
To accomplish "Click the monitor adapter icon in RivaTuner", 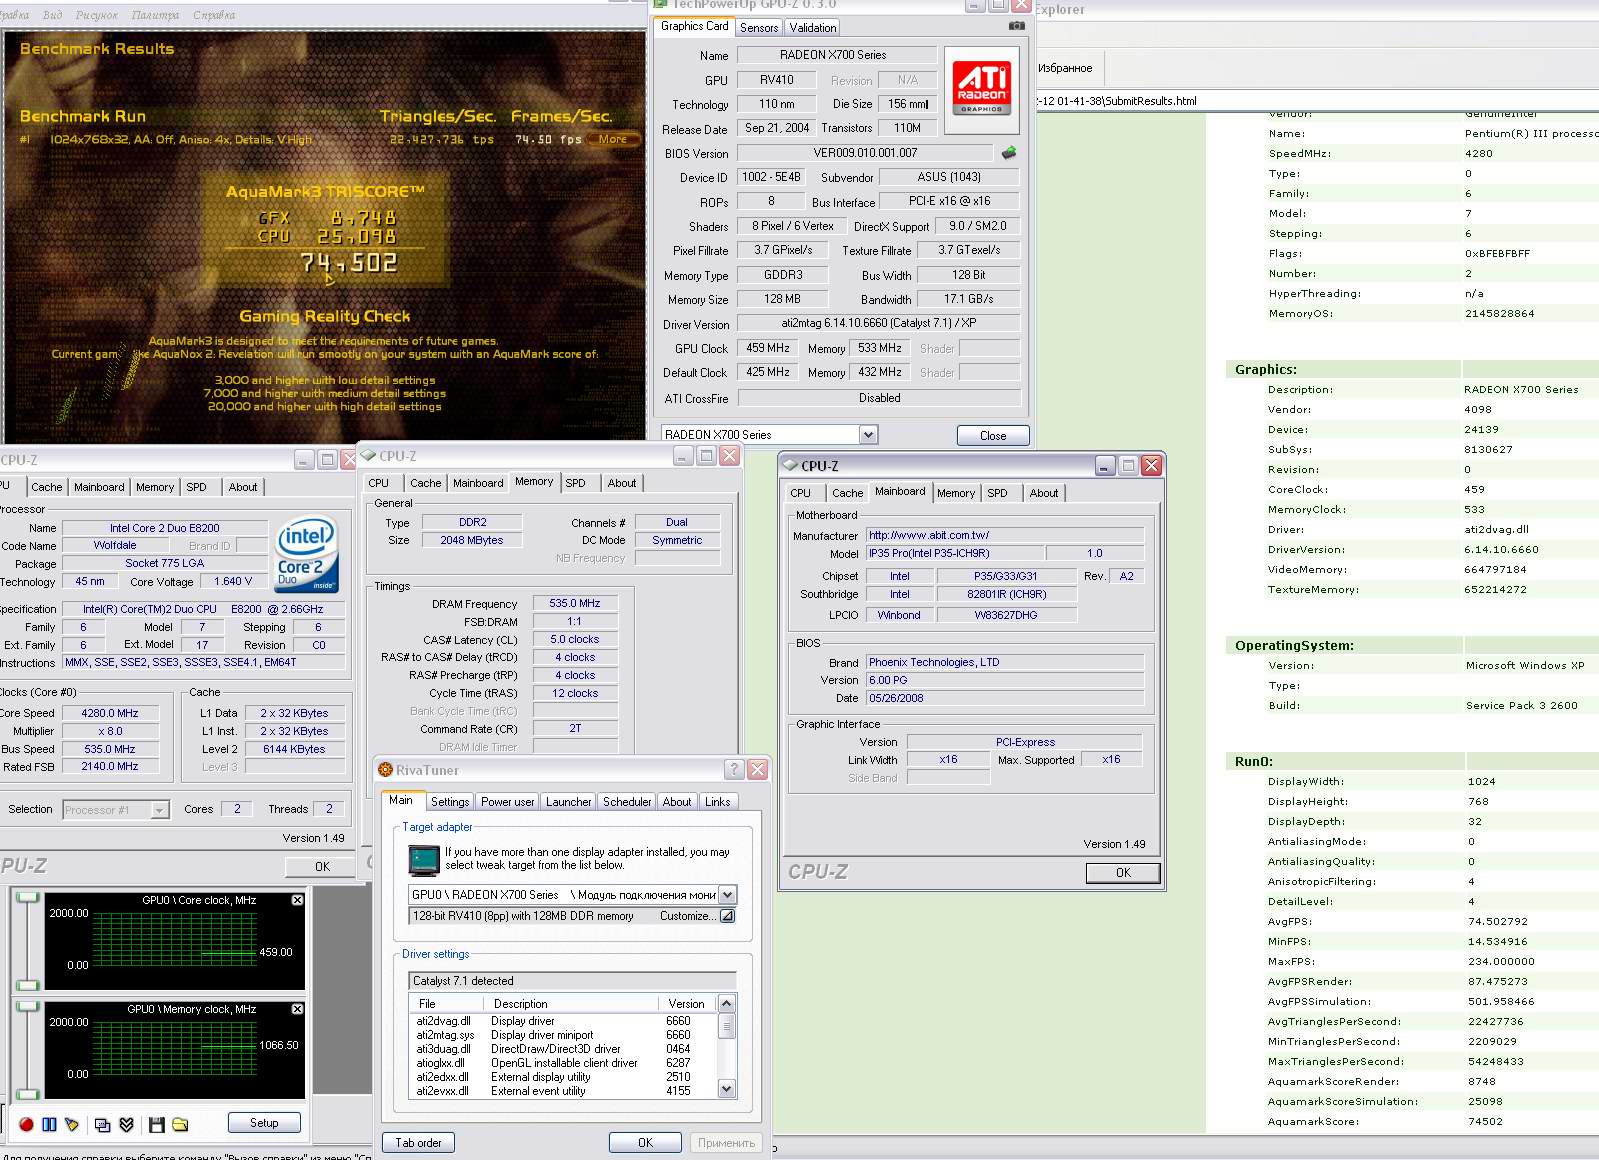I will click(424, 860).
